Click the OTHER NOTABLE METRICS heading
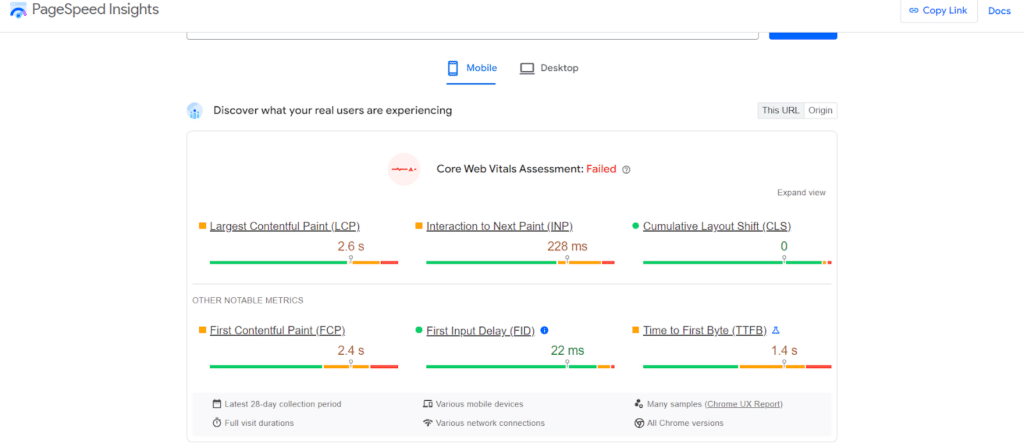This screenshot has height=447, width=1024. (x=248, y=301)
